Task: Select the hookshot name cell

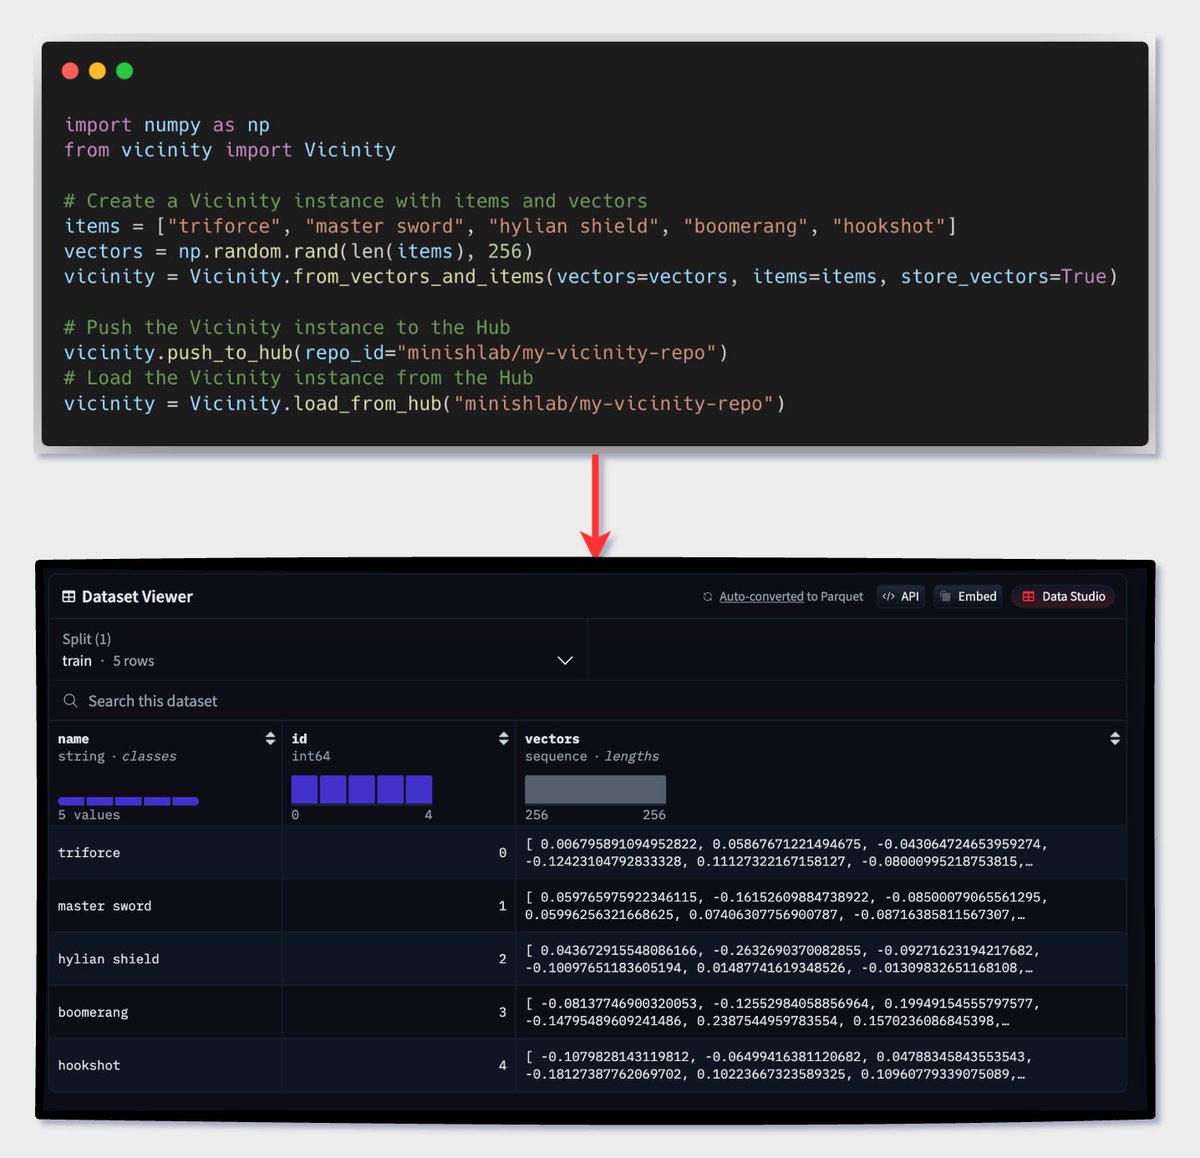Action: point(165,1065)
